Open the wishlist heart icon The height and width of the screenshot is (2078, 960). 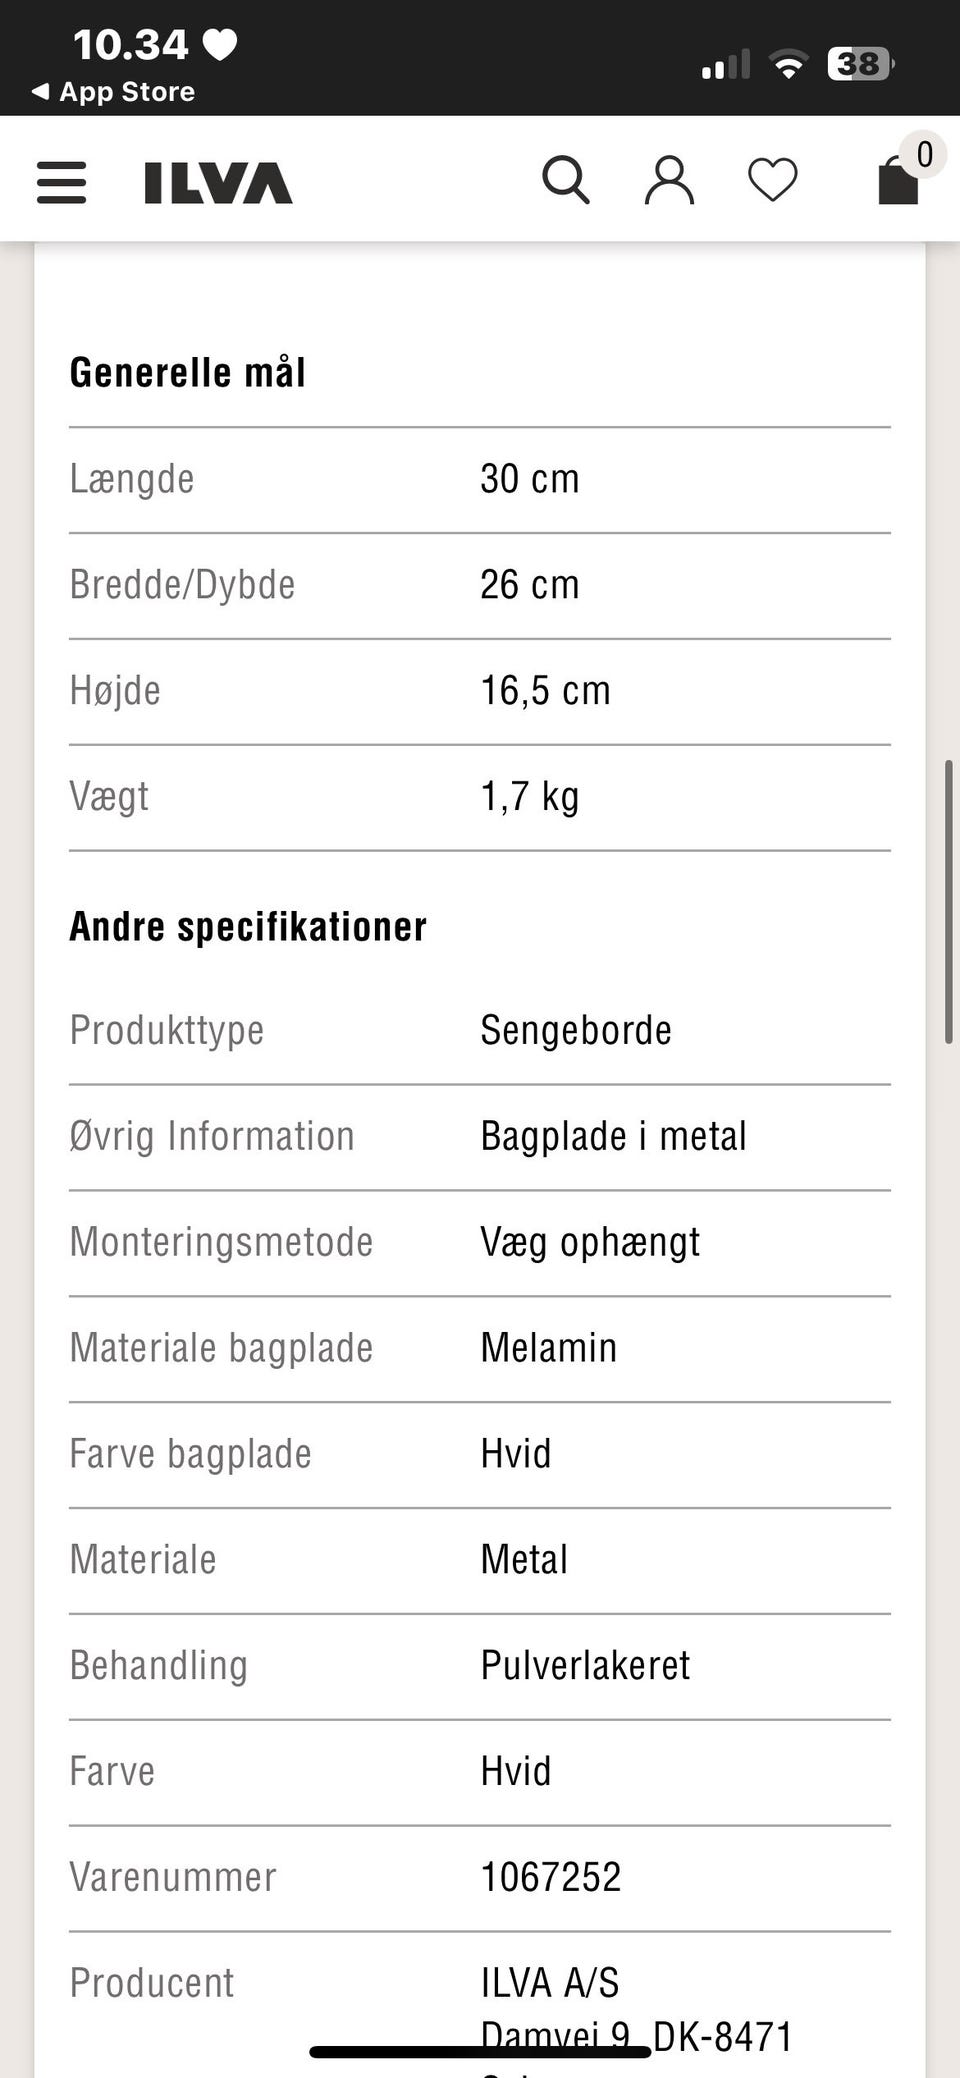click(x=773, y=181)
